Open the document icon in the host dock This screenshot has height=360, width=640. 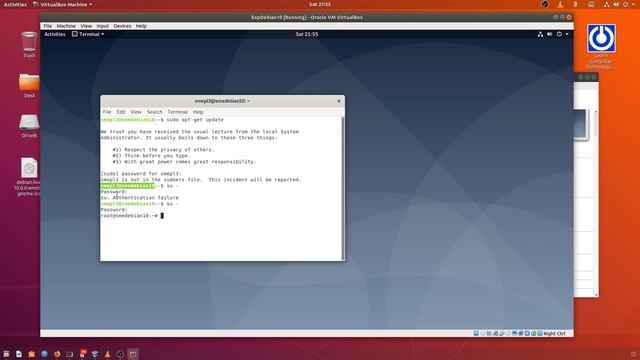(19, 354)
